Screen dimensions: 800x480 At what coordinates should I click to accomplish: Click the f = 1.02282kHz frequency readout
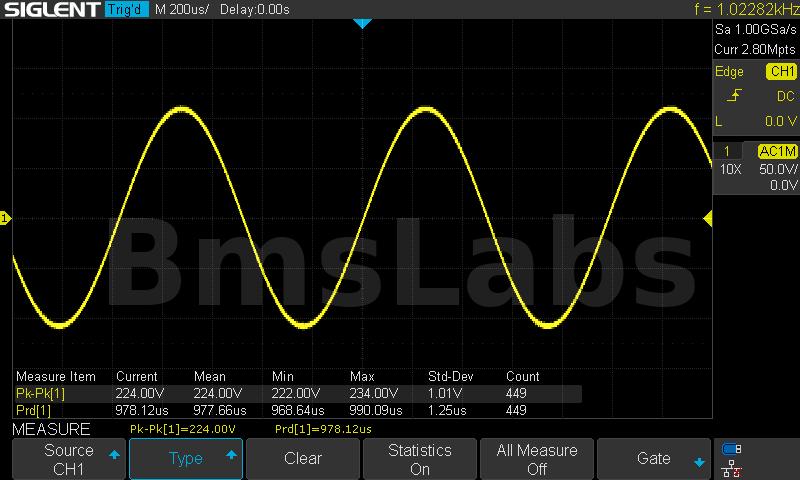pos(746,9)
